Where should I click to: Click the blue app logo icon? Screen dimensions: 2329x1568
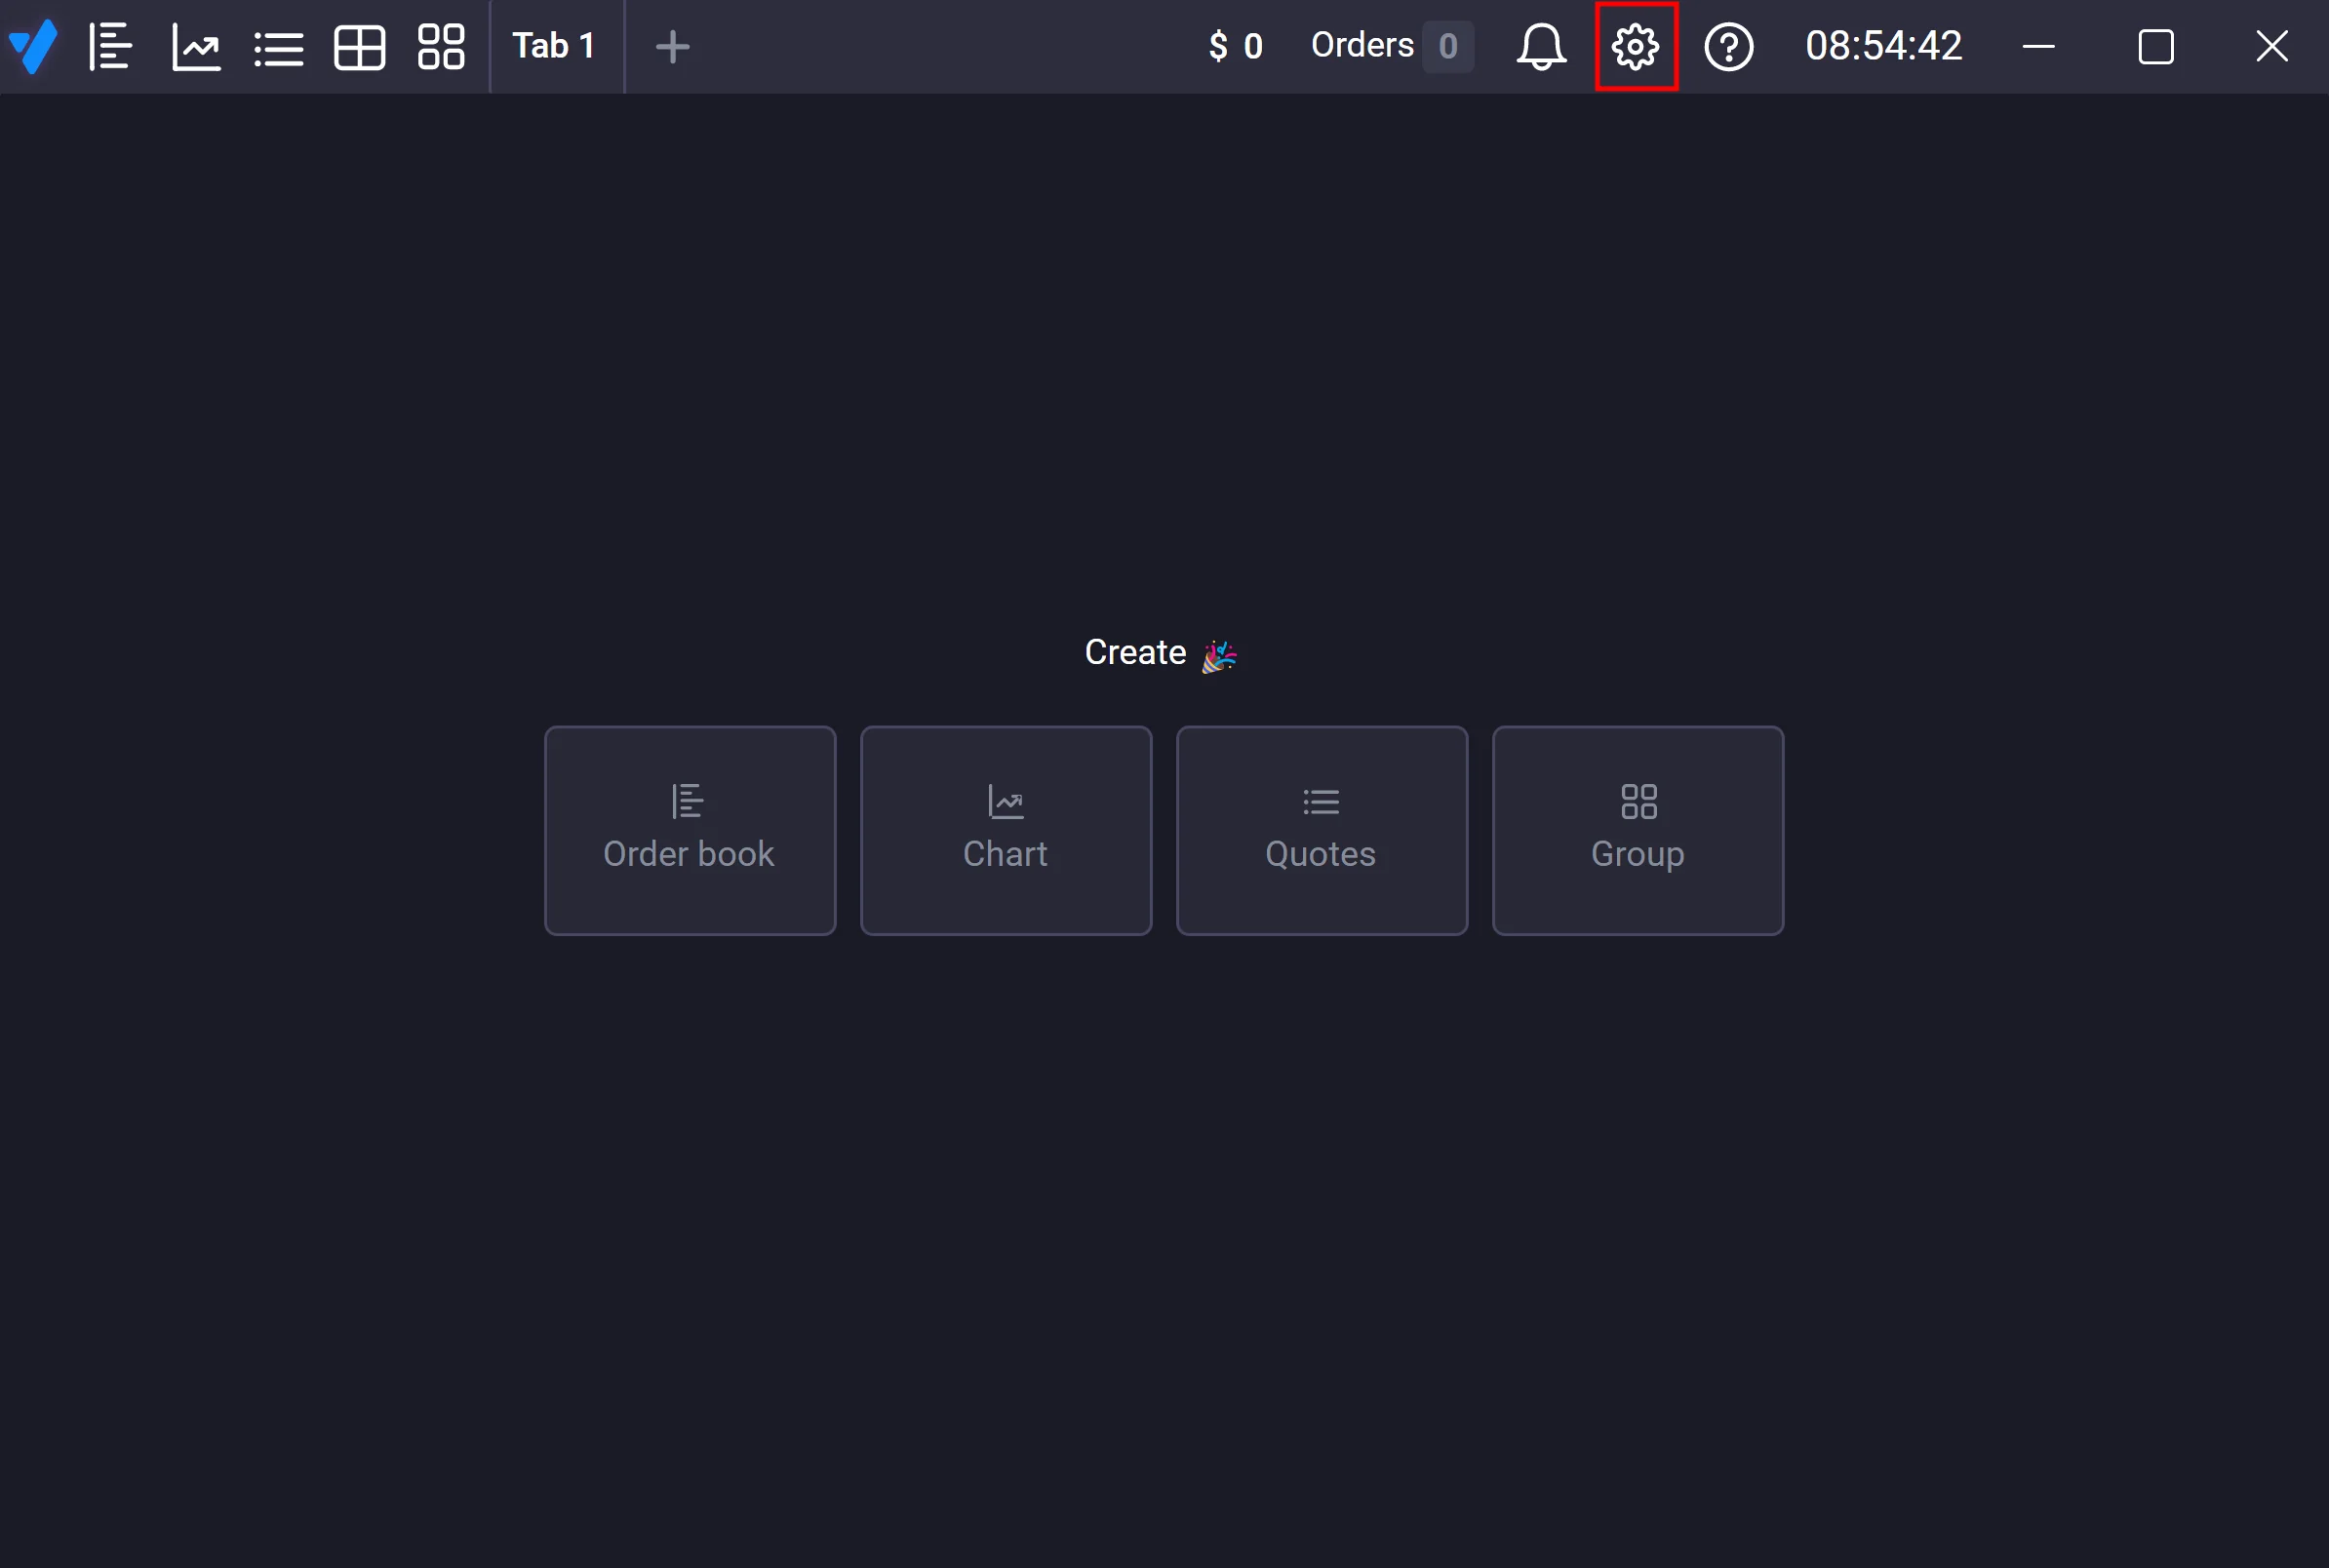(33, 46)
